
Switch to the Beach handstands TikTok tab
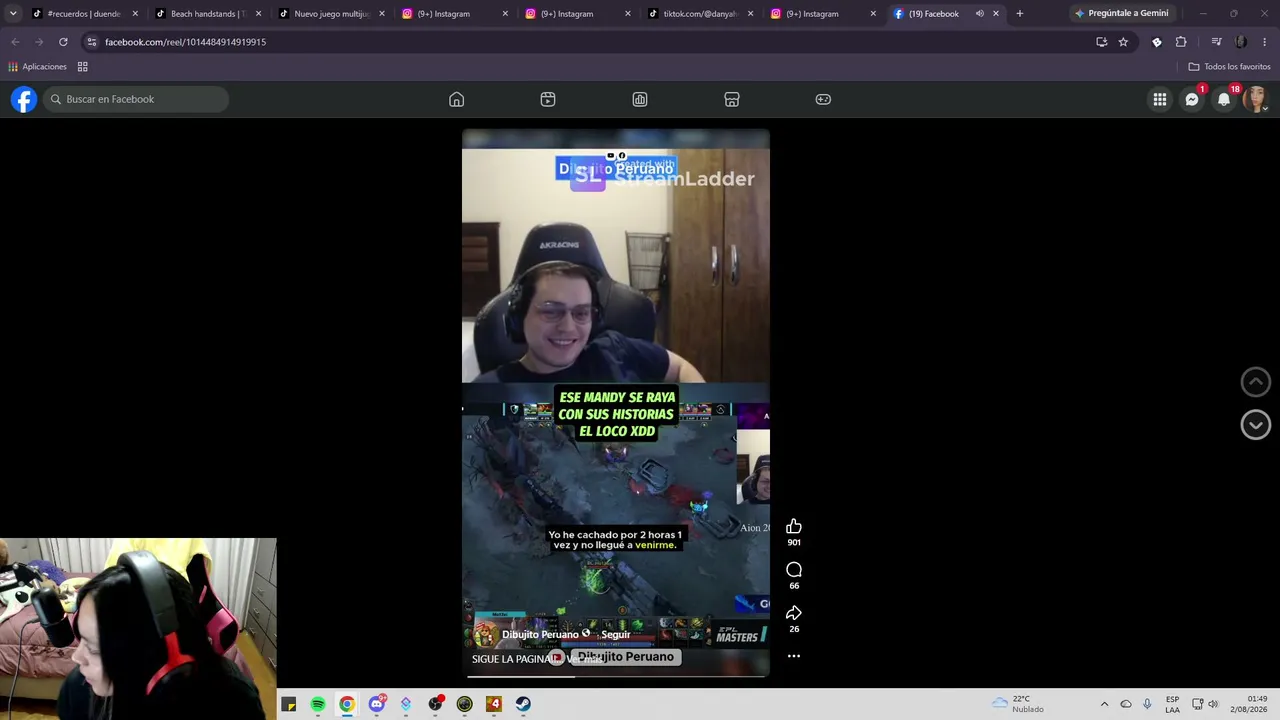click(x=208, y=14)
